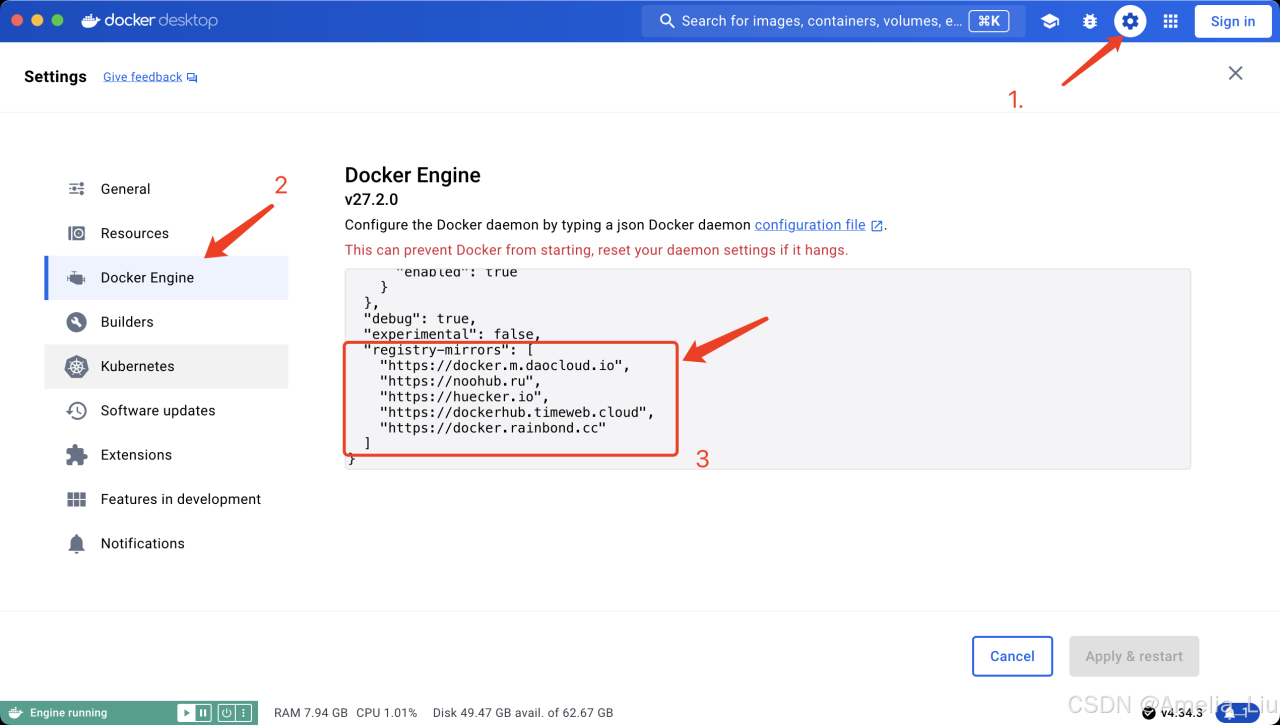Click the Troubleshoot bug icon
Image resolution: width=1280 pixels, height=725 pixels.
point(1090,21)
